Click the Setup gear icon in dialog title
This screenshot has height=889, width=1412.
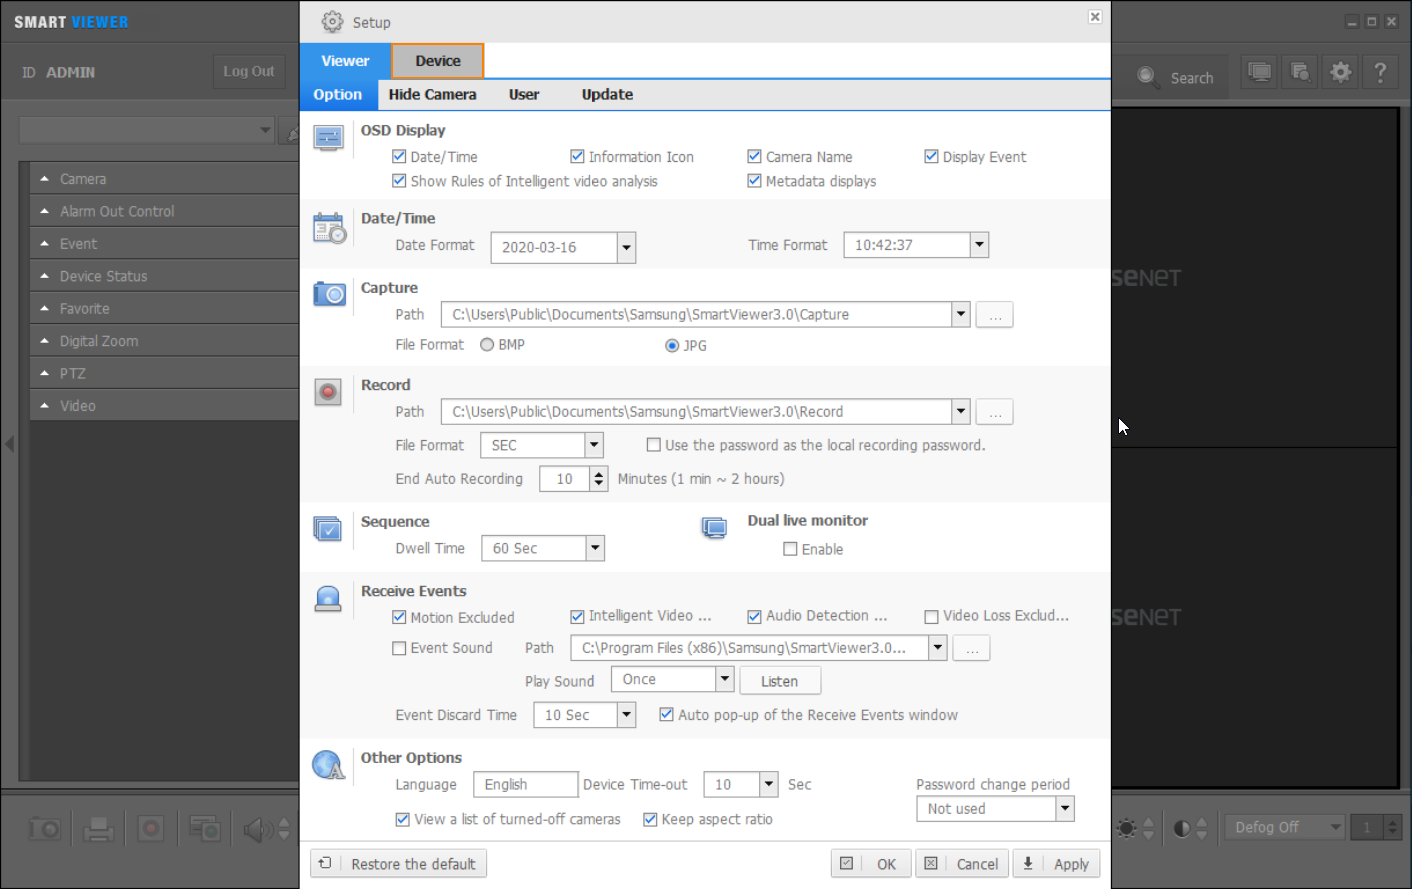(x=332, y=21)
